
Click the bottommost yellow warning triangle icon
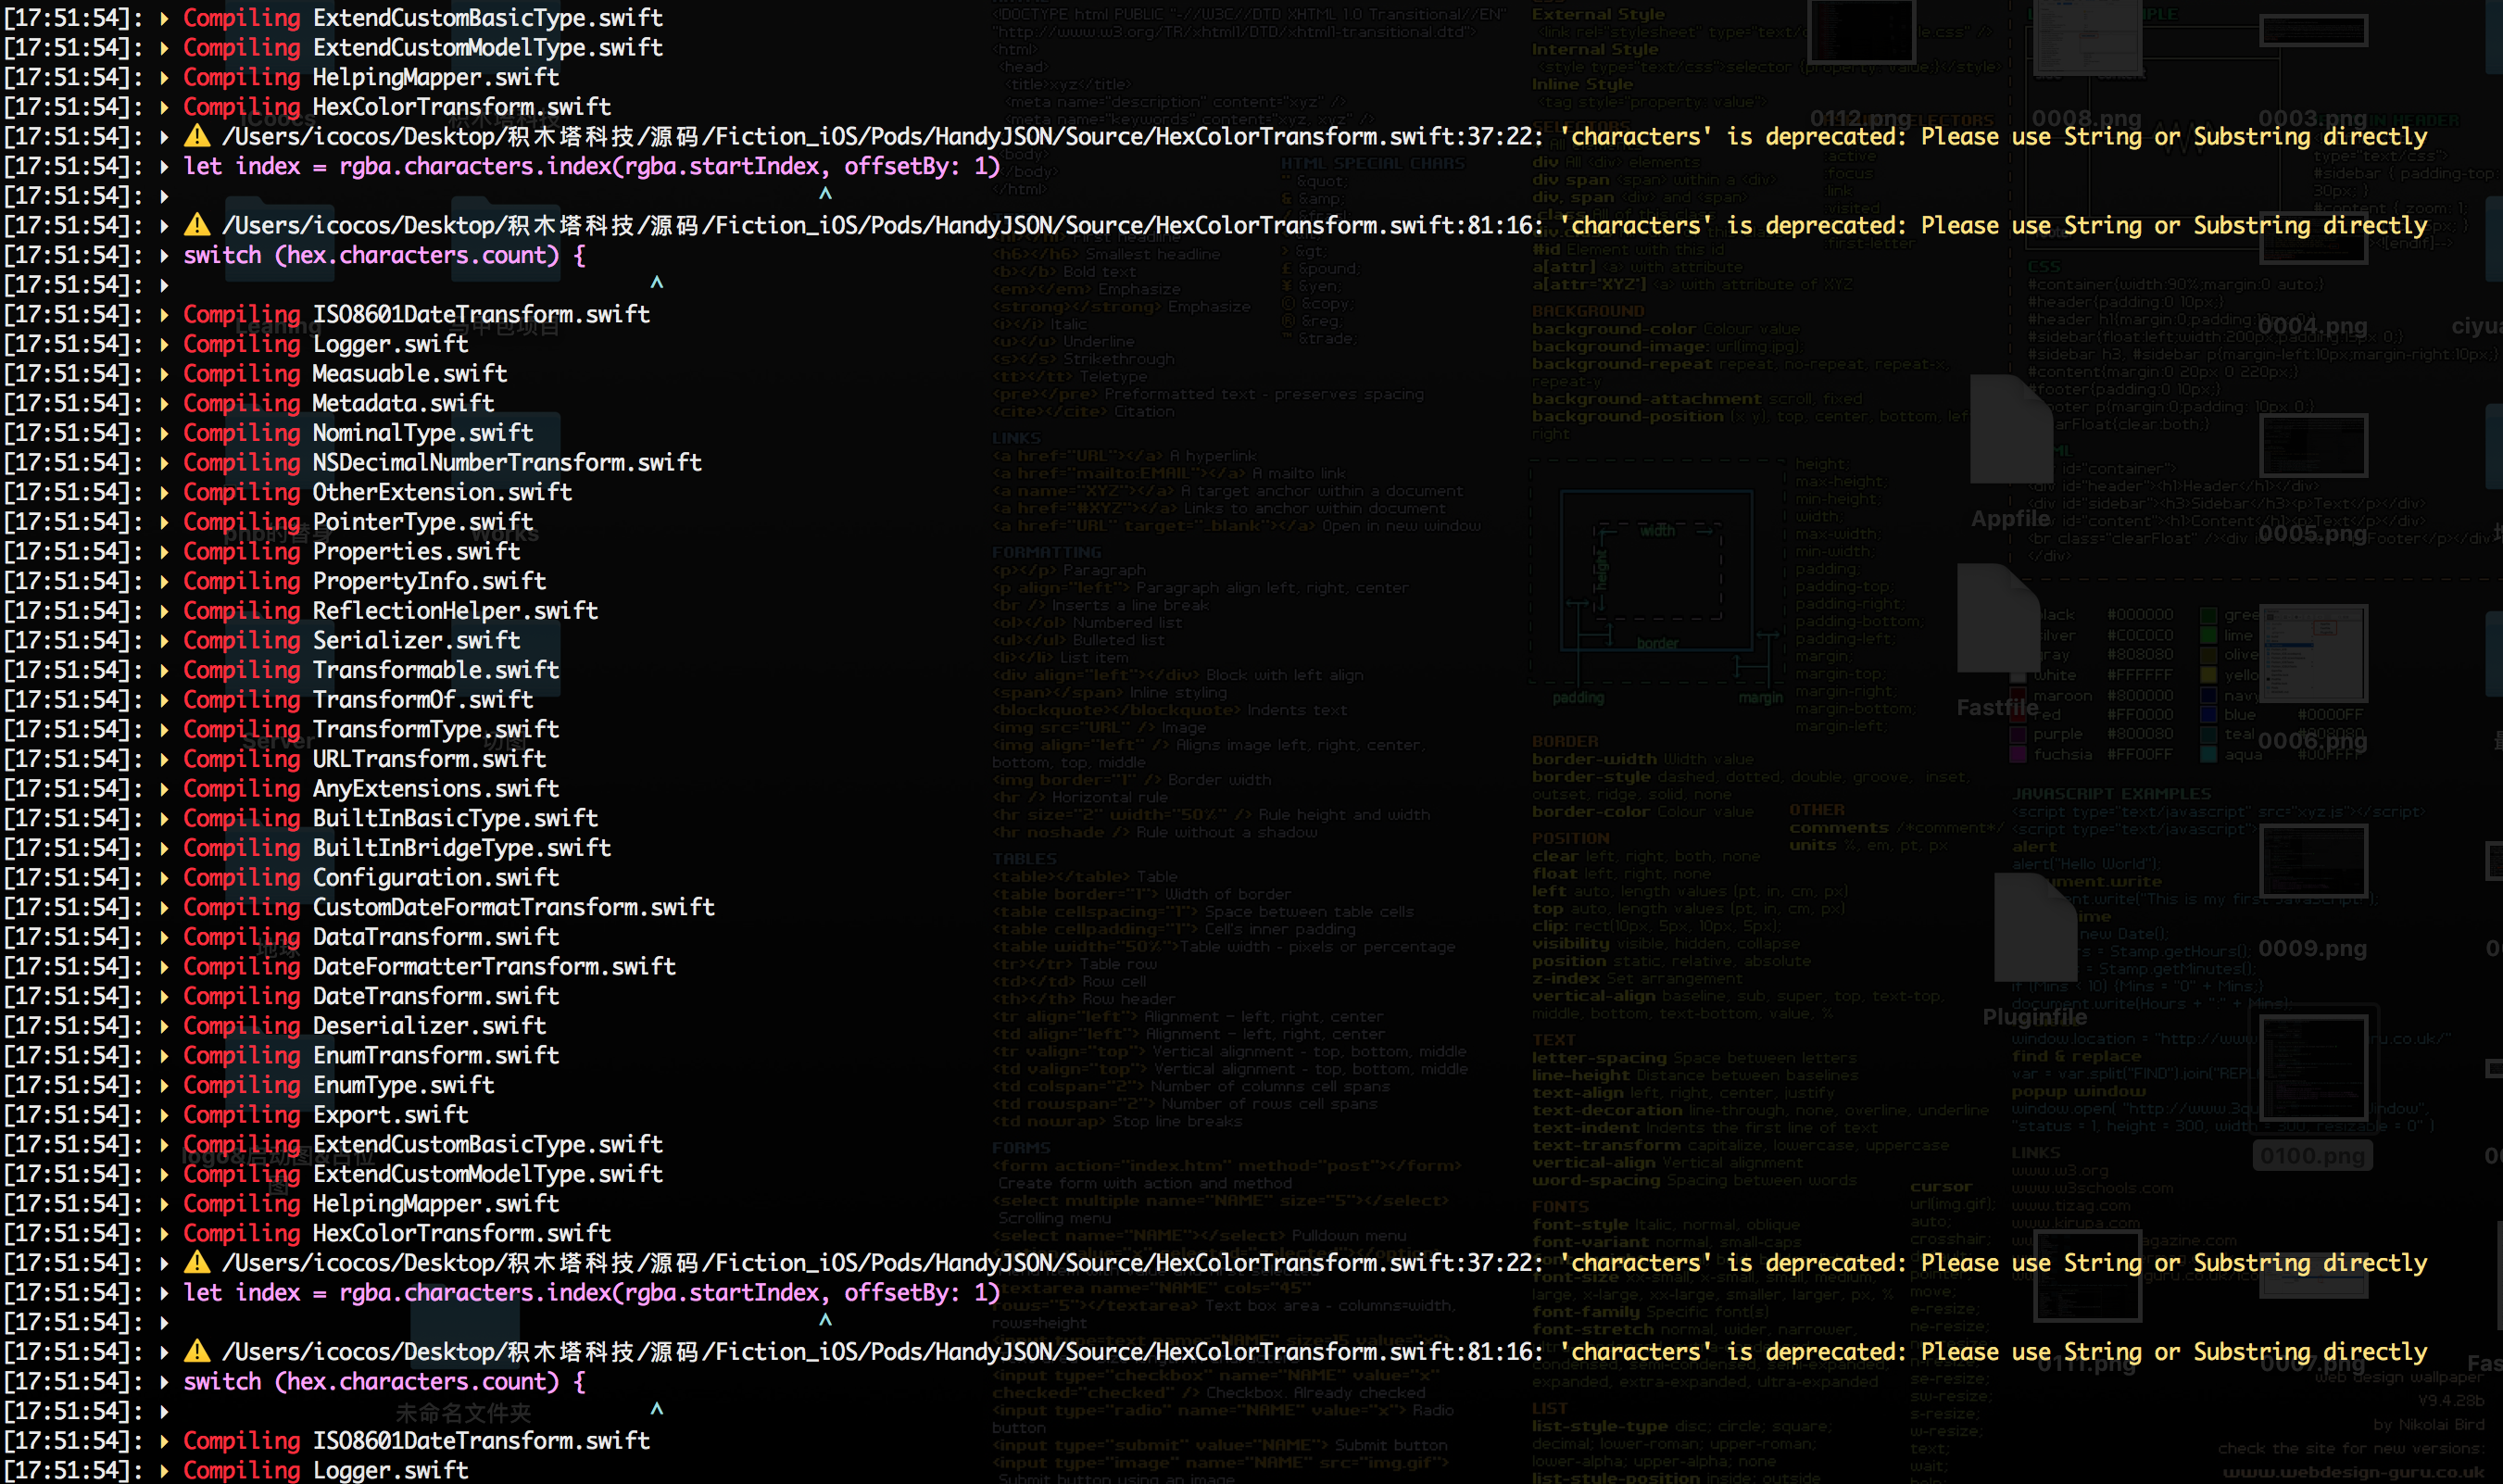[198, 1351]
